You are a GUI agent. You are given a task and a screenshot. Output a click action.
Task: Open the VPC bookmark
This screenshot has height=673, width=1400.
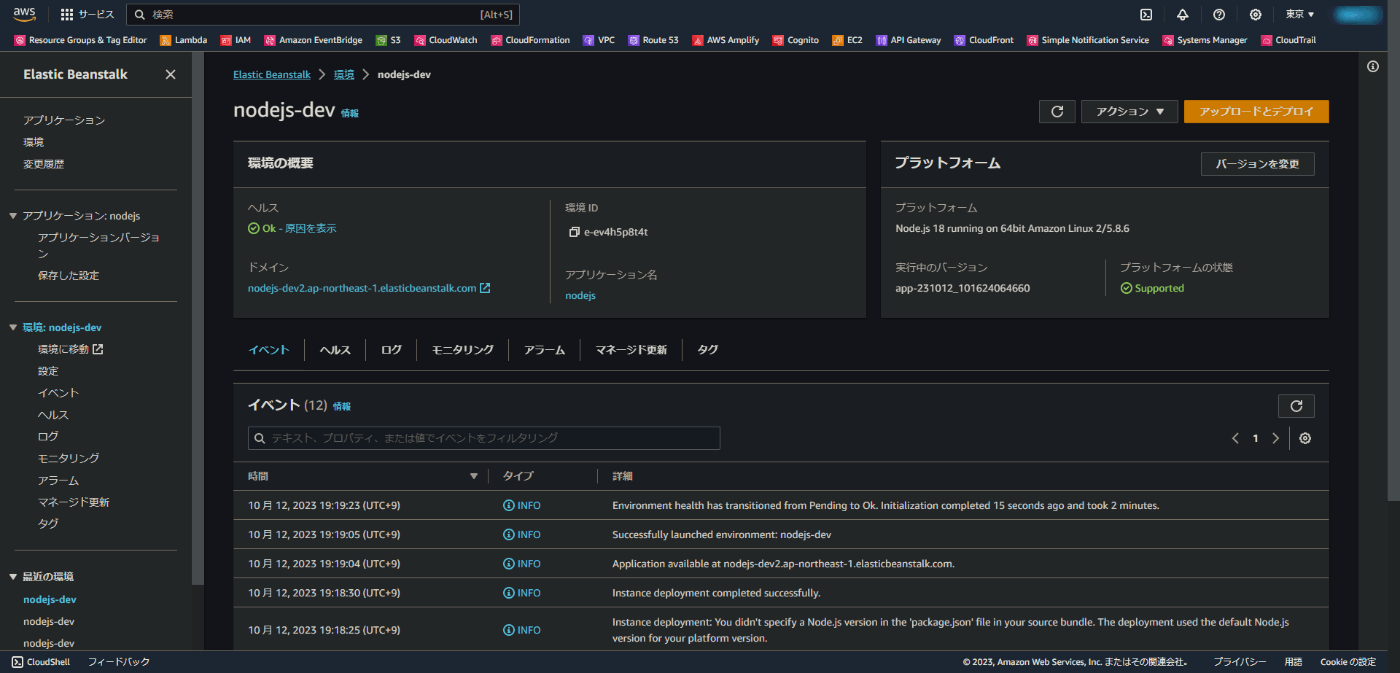click(x=599, y=40)
